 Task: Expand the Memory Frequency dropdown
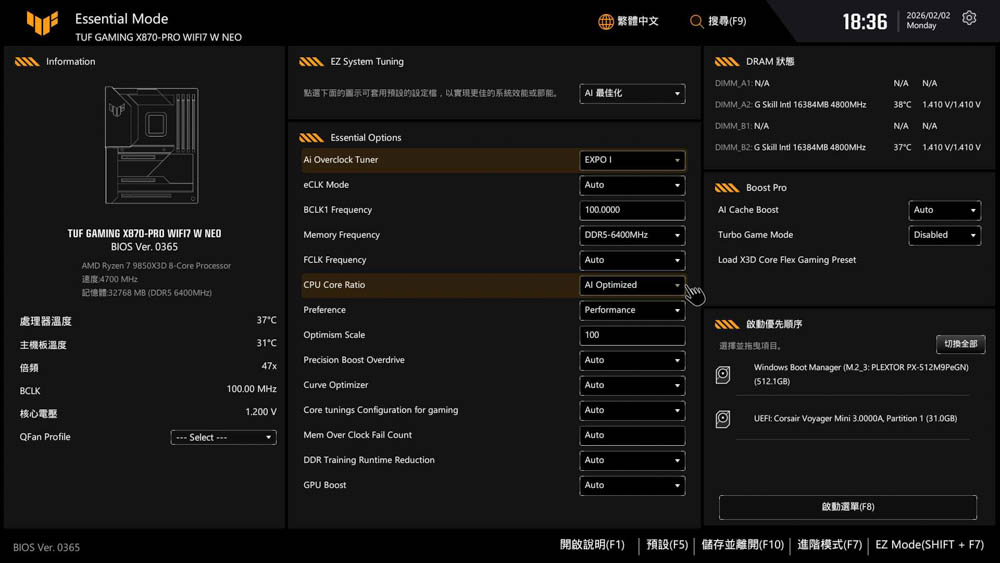(632, 235)
